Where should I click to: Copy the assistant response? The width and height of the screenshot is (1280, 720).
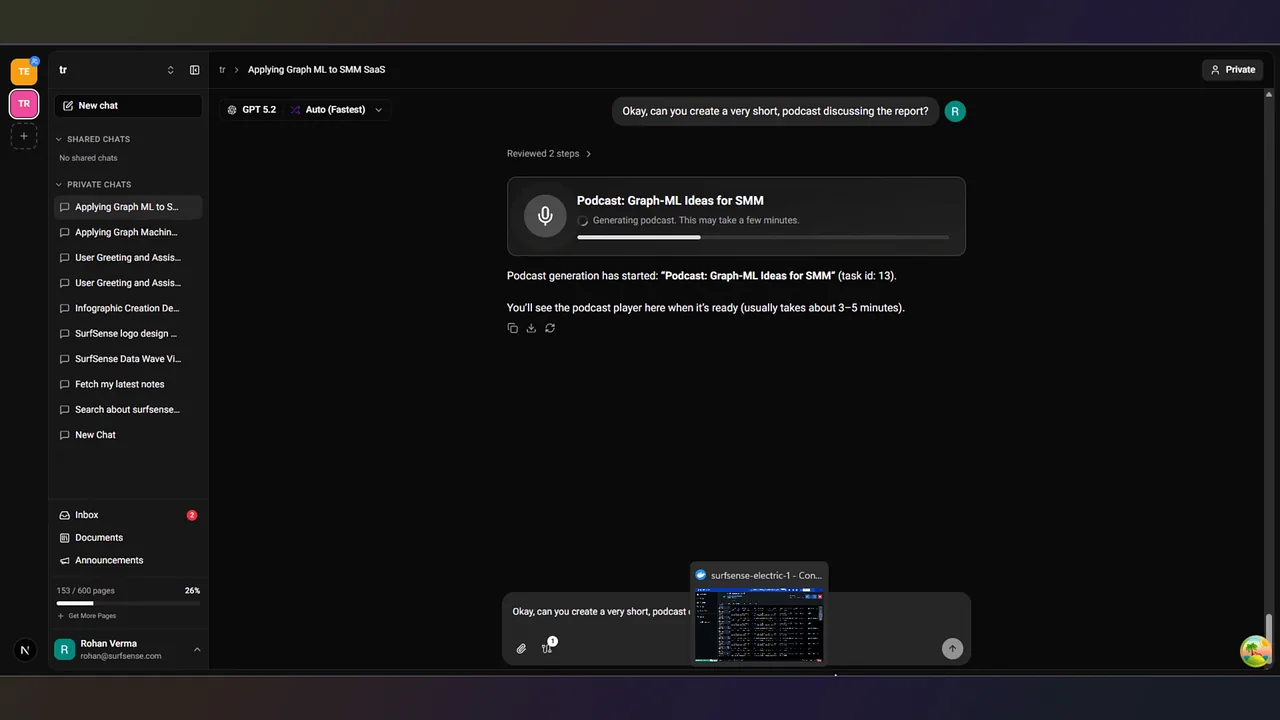tap(512, 328)
